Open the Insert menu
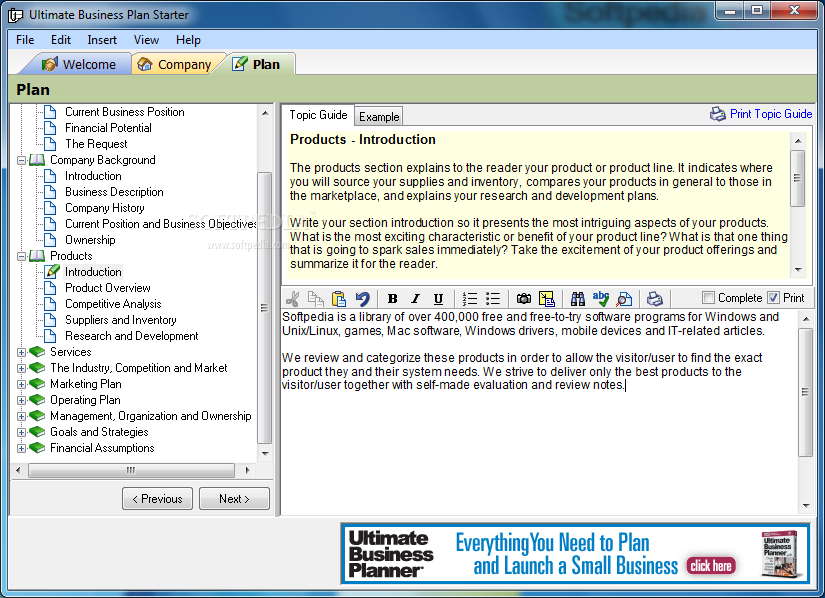 [x=102, y=40]
